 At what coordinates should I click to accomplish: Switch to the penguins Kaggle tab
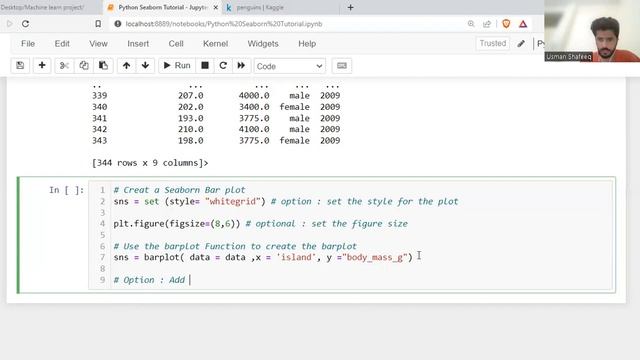point(281,7)
